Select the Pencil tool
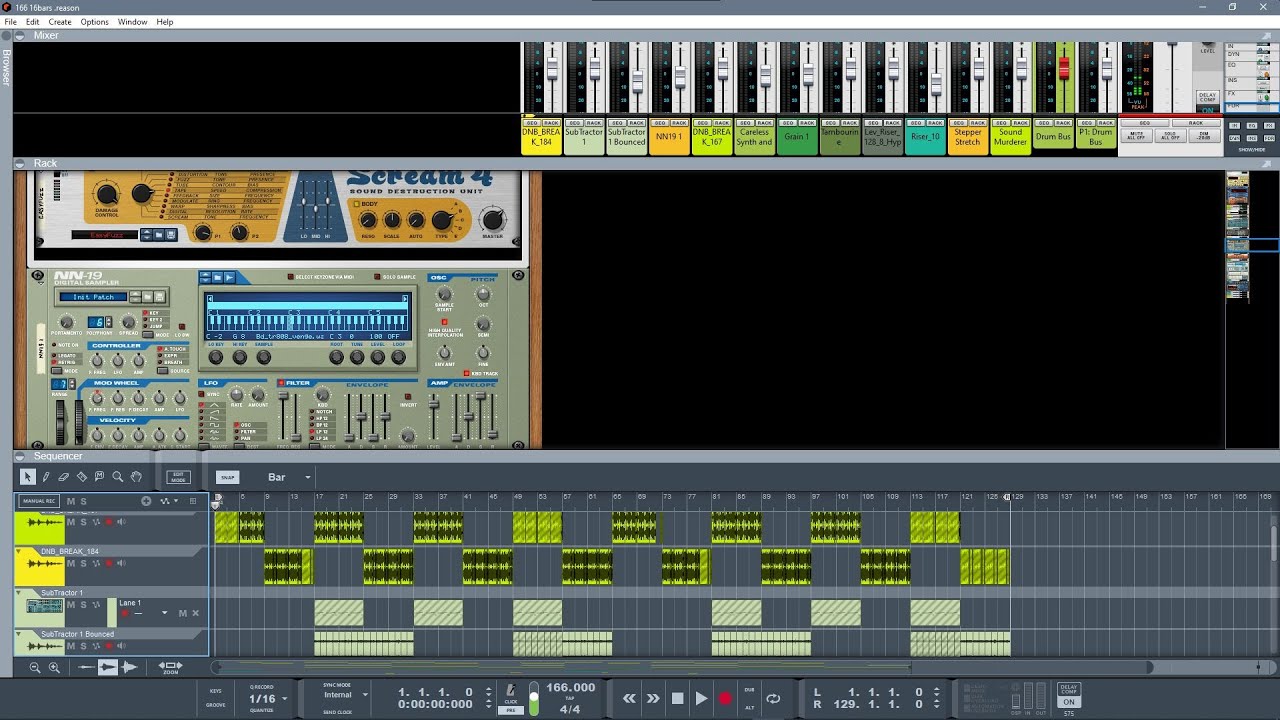This screenshot has height=720, width=1280. tap(46, 477)
